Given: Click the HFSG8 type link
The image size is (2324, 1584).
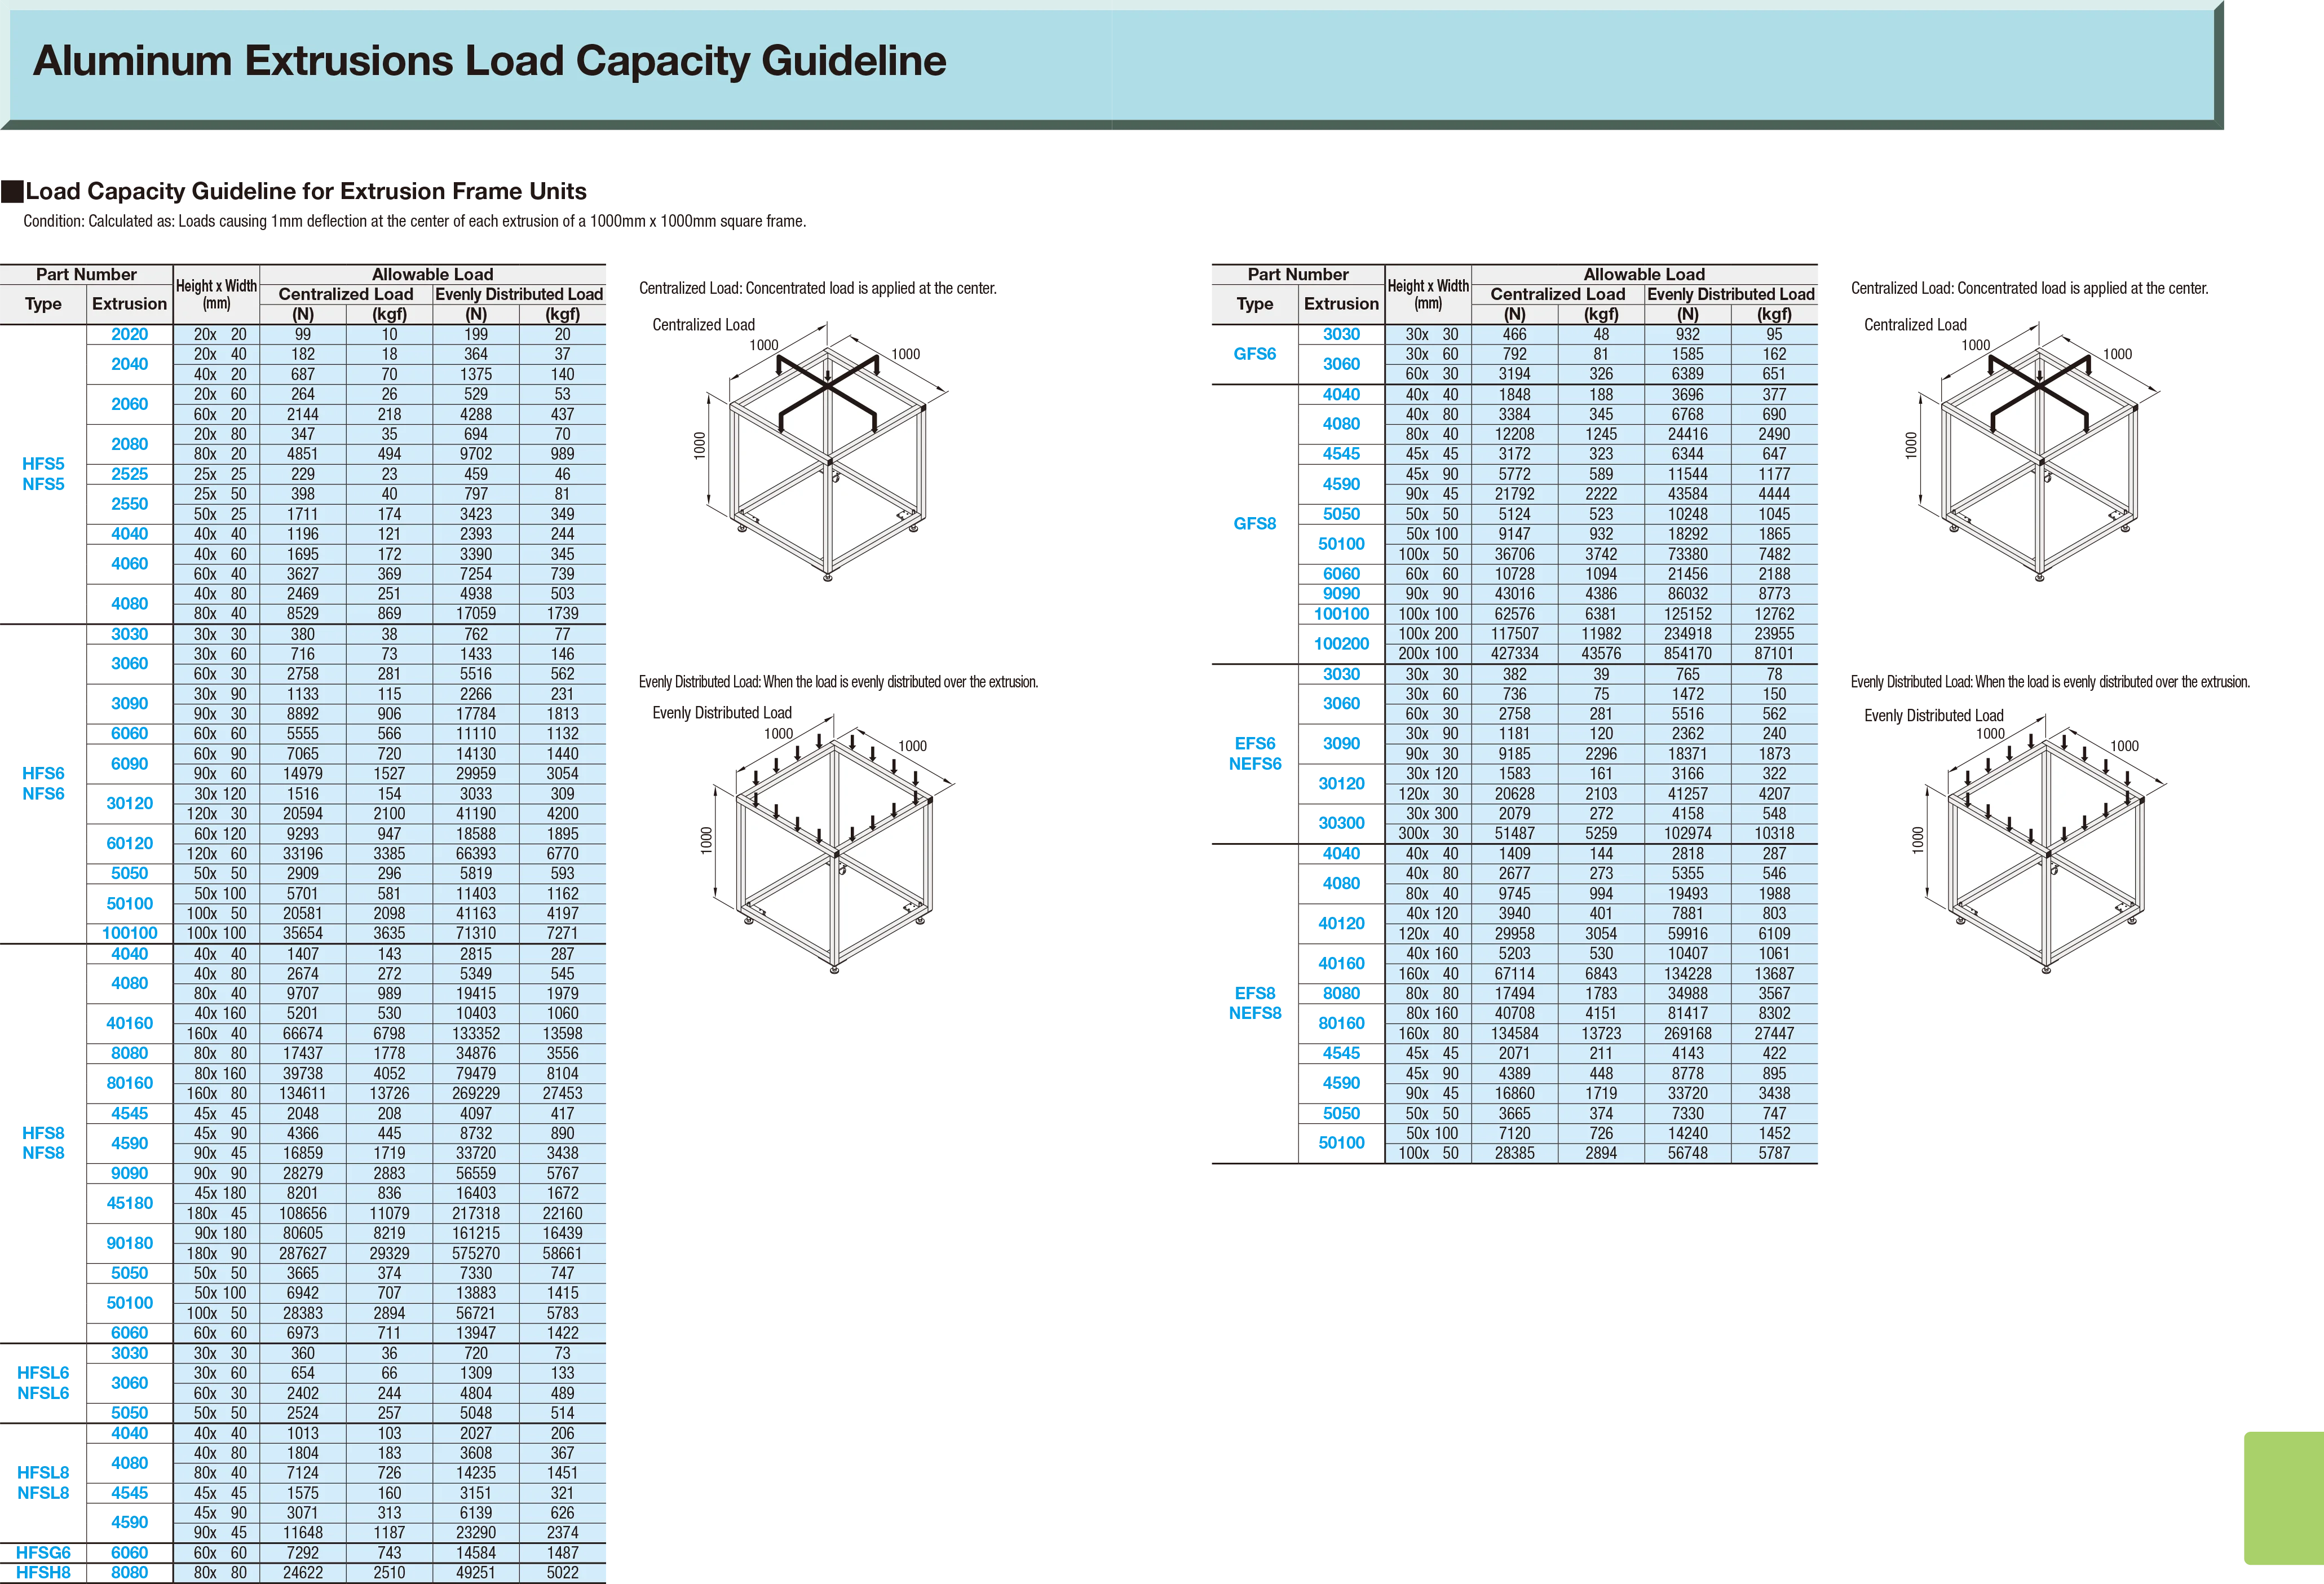Looking at the screenshot, I should (44, 1553).
